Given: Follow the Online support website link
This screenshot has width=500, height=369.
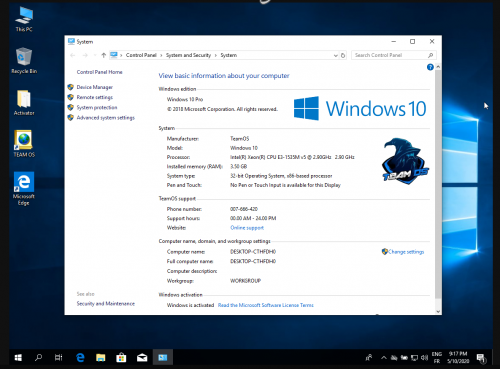Looking at the screenshot, I should click(247, 228).
